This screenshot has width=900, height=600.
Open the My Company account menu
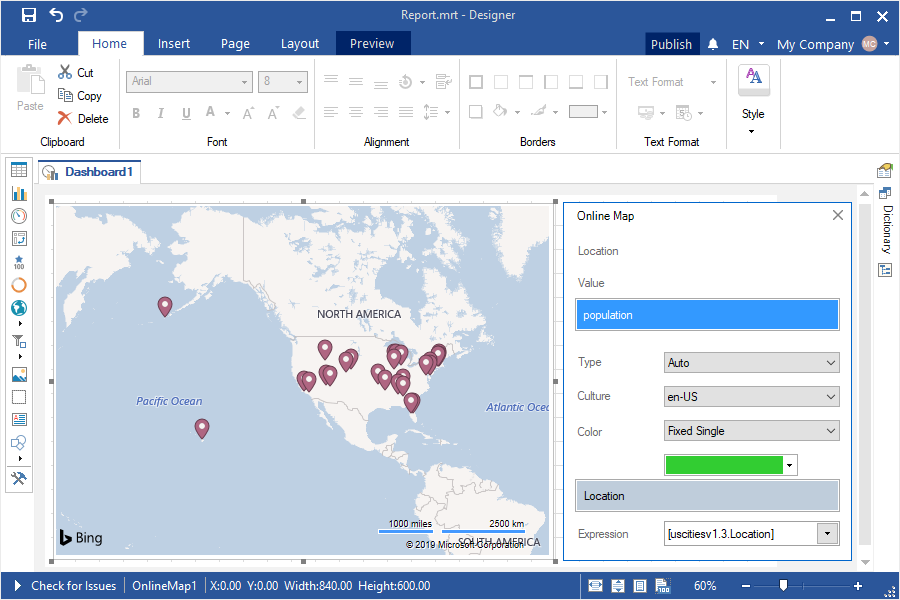click(832, 44)
